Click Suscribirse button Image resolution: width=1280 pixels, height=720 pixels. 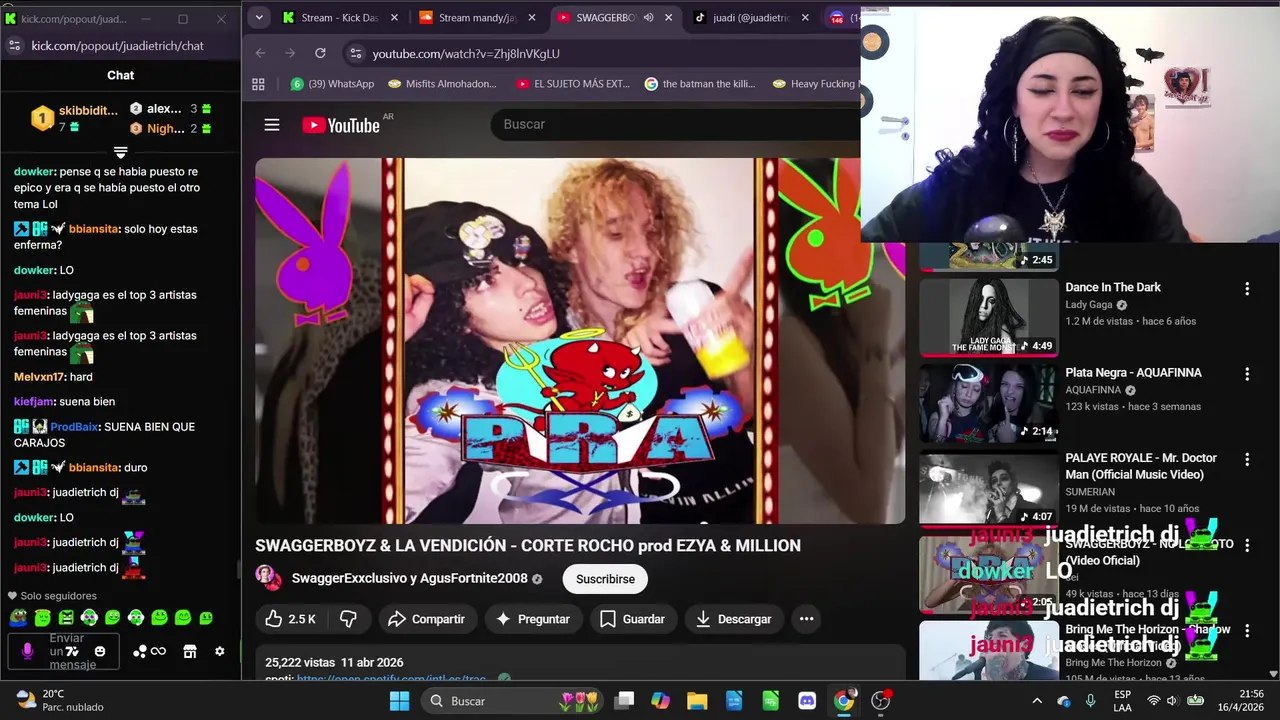[605, 579]
